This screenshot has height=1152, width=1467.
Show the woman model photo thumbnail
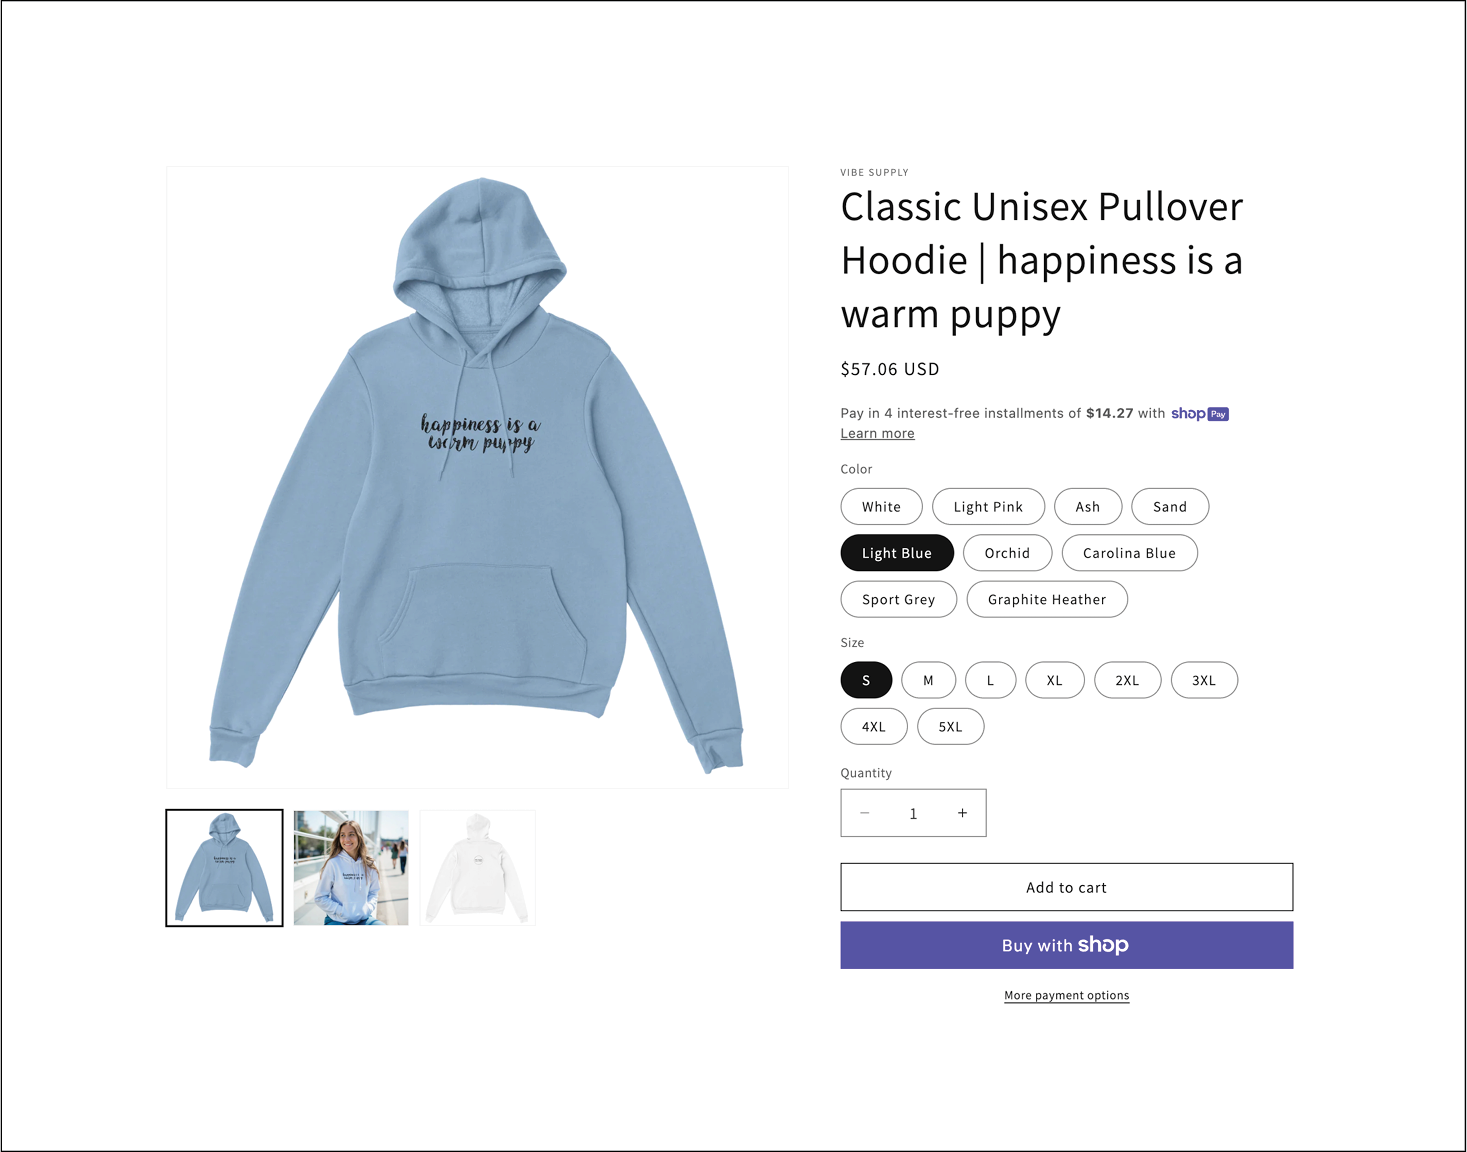click(351, 868)
